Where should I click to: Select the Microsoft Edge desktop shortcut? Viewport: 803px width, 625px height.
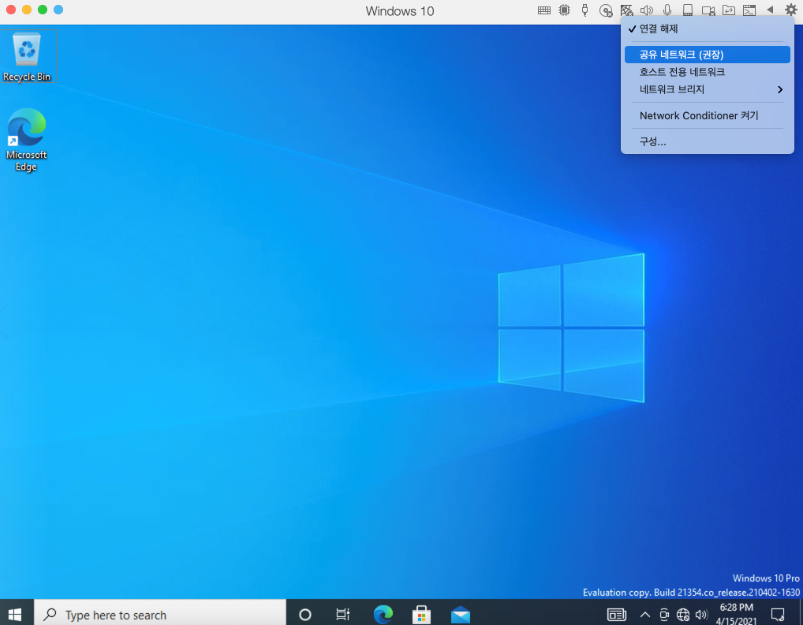pyautogui.click(x=26, y=139)
